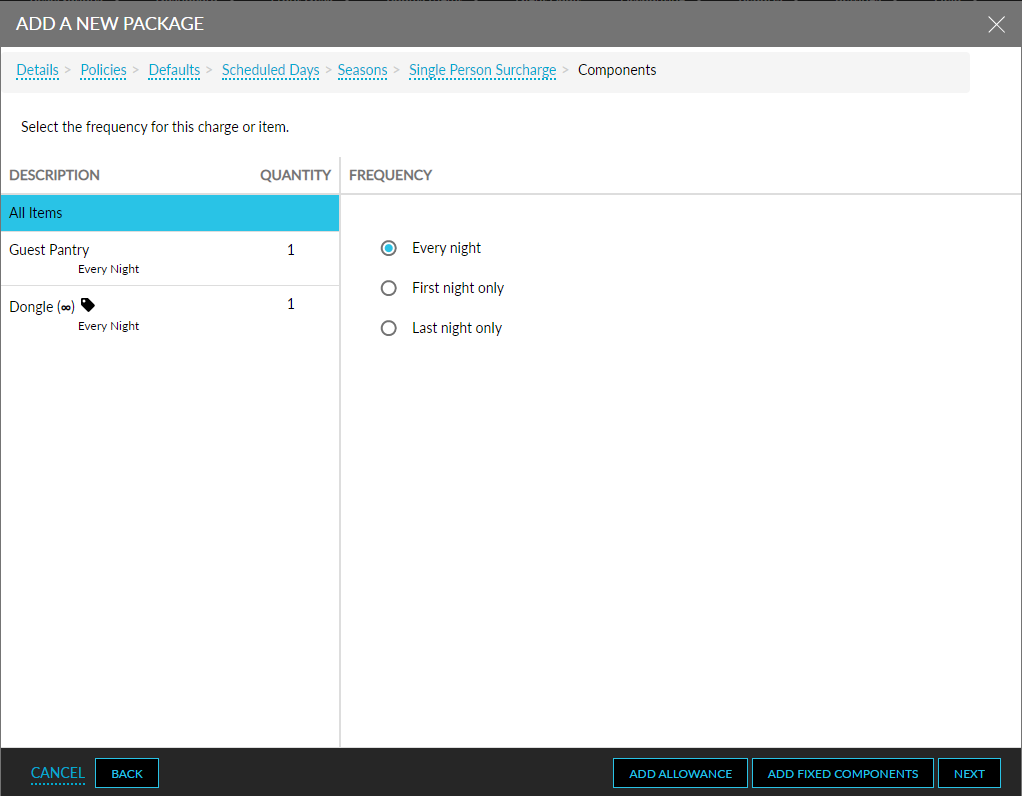Click the tag icon next to Dongle
This screenshot has height=796, width=1022.
click(88, 306)
